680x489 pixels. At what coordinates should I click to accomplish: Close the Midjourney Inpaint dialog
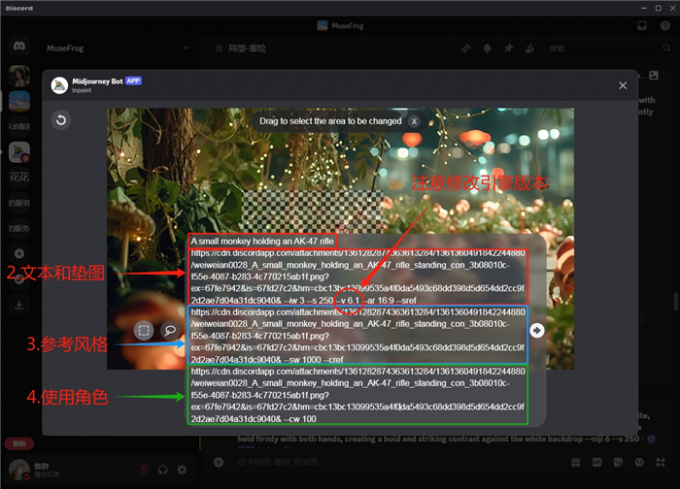pos(623,85)
